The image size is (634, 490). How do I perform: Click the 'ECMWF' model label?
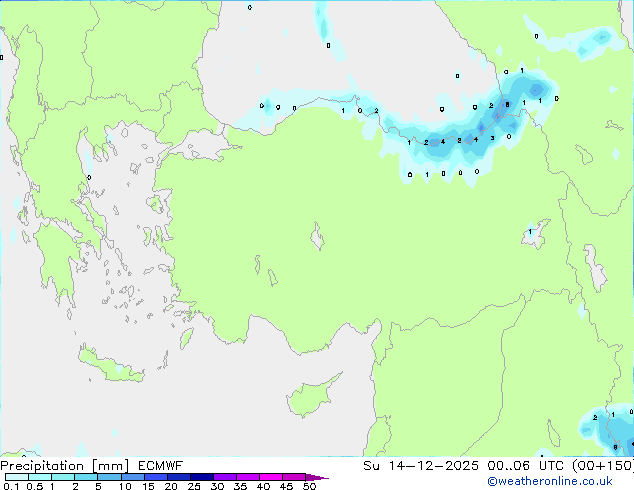coord(161,466)
